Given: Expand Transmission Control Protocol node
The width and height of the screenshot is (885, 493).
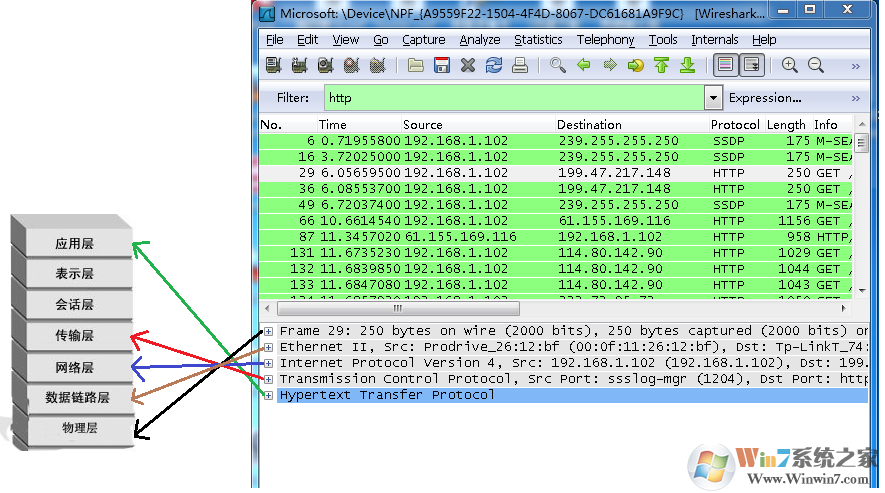Looking at the screenshot, I should pos(269,379).
